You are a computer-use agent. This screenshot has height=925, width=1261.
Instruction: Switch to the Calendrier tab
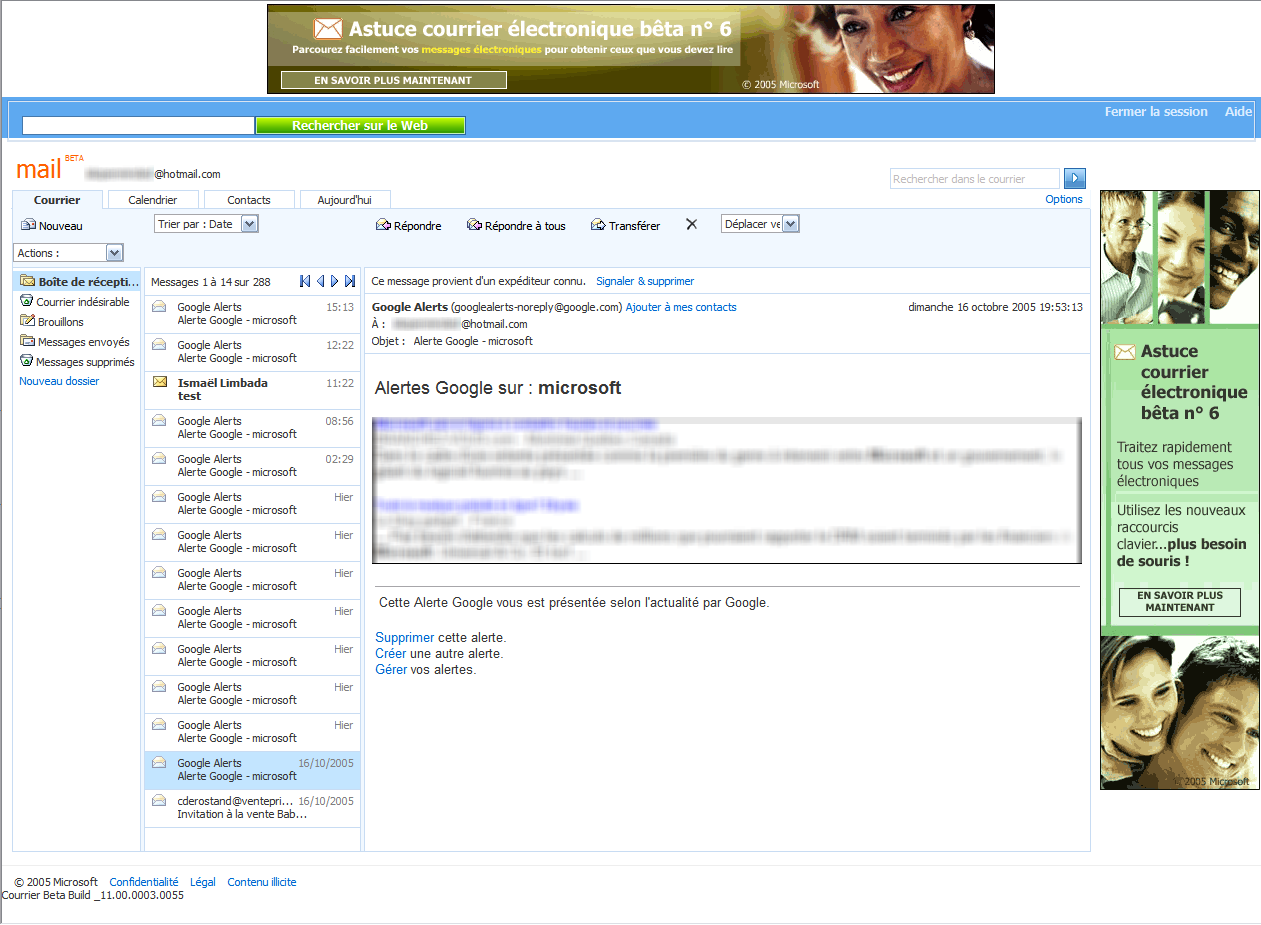(x=153, y=200)
